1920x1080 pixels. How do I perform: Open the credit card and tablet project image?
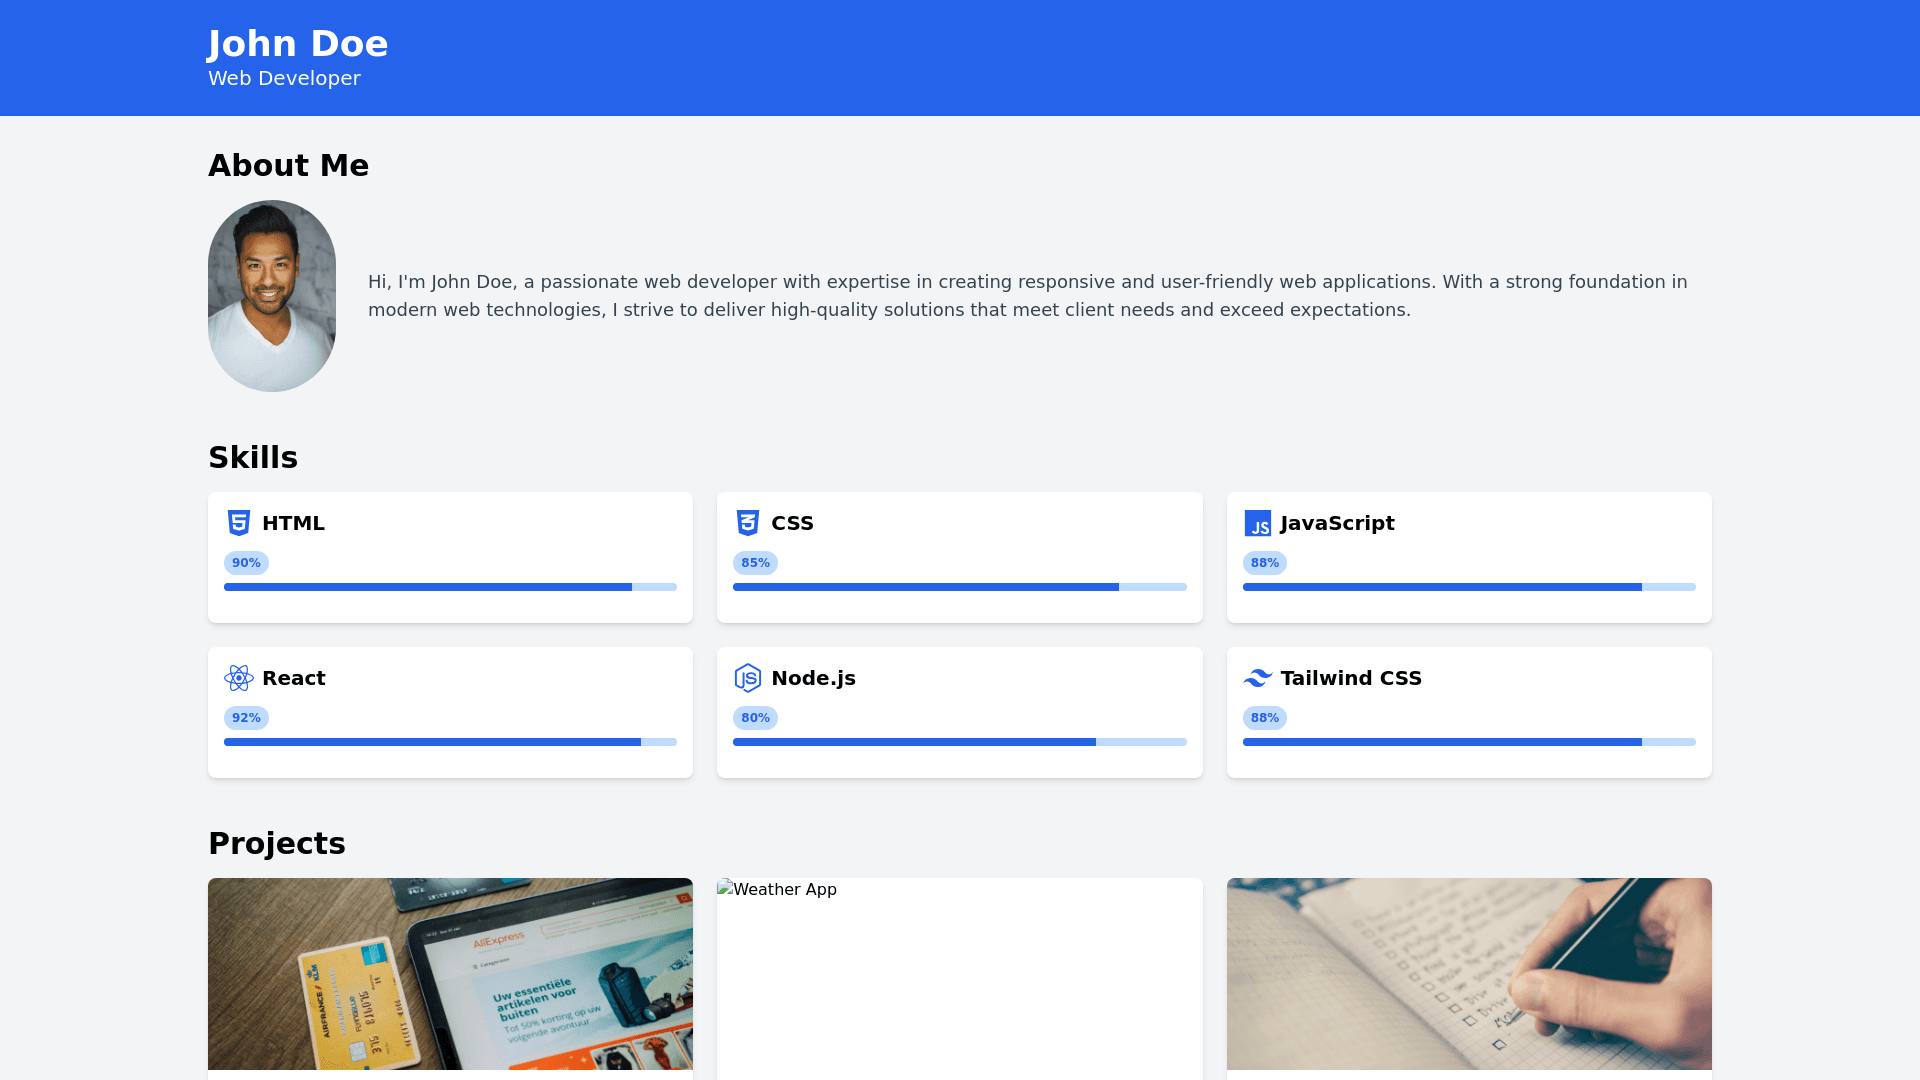[450, 973]
